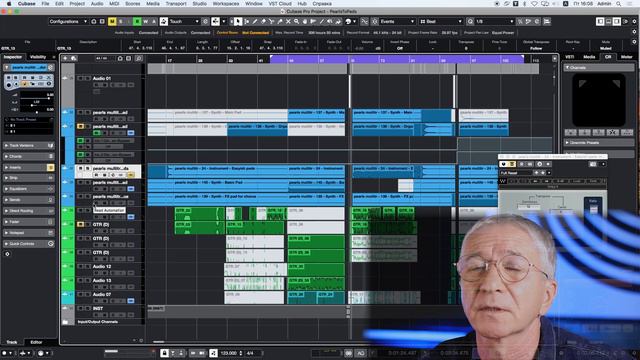Select the Mute X tool
640x360 pixels.
[288, 21]
